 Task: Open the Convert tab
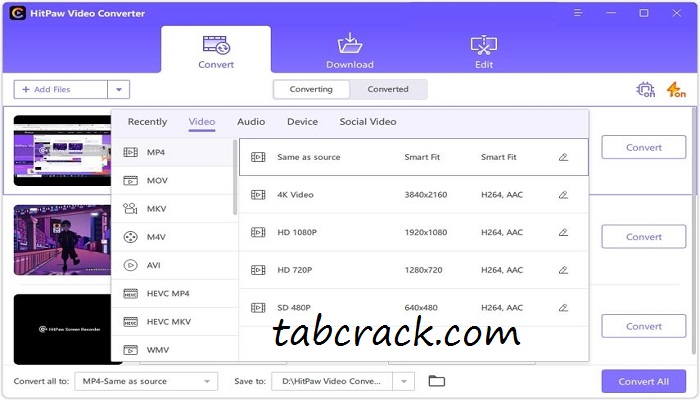[216, 50]
